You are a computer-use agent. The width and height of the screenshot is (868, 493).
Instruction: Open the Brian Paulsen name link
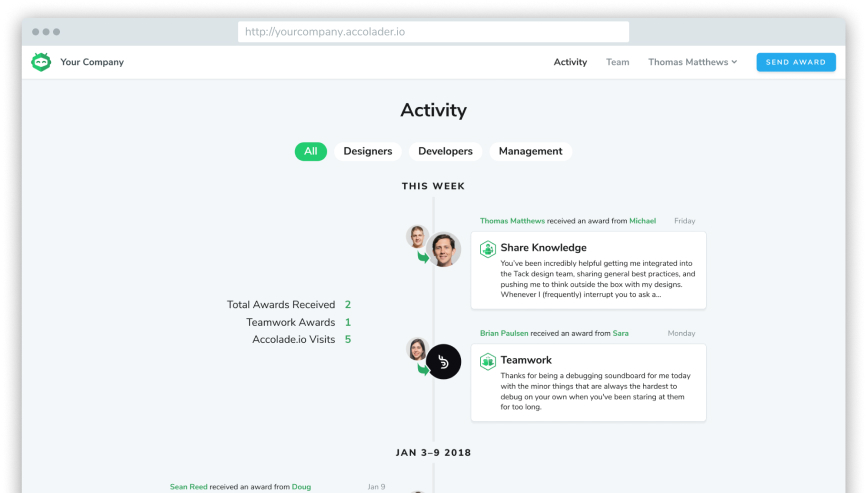504,333
